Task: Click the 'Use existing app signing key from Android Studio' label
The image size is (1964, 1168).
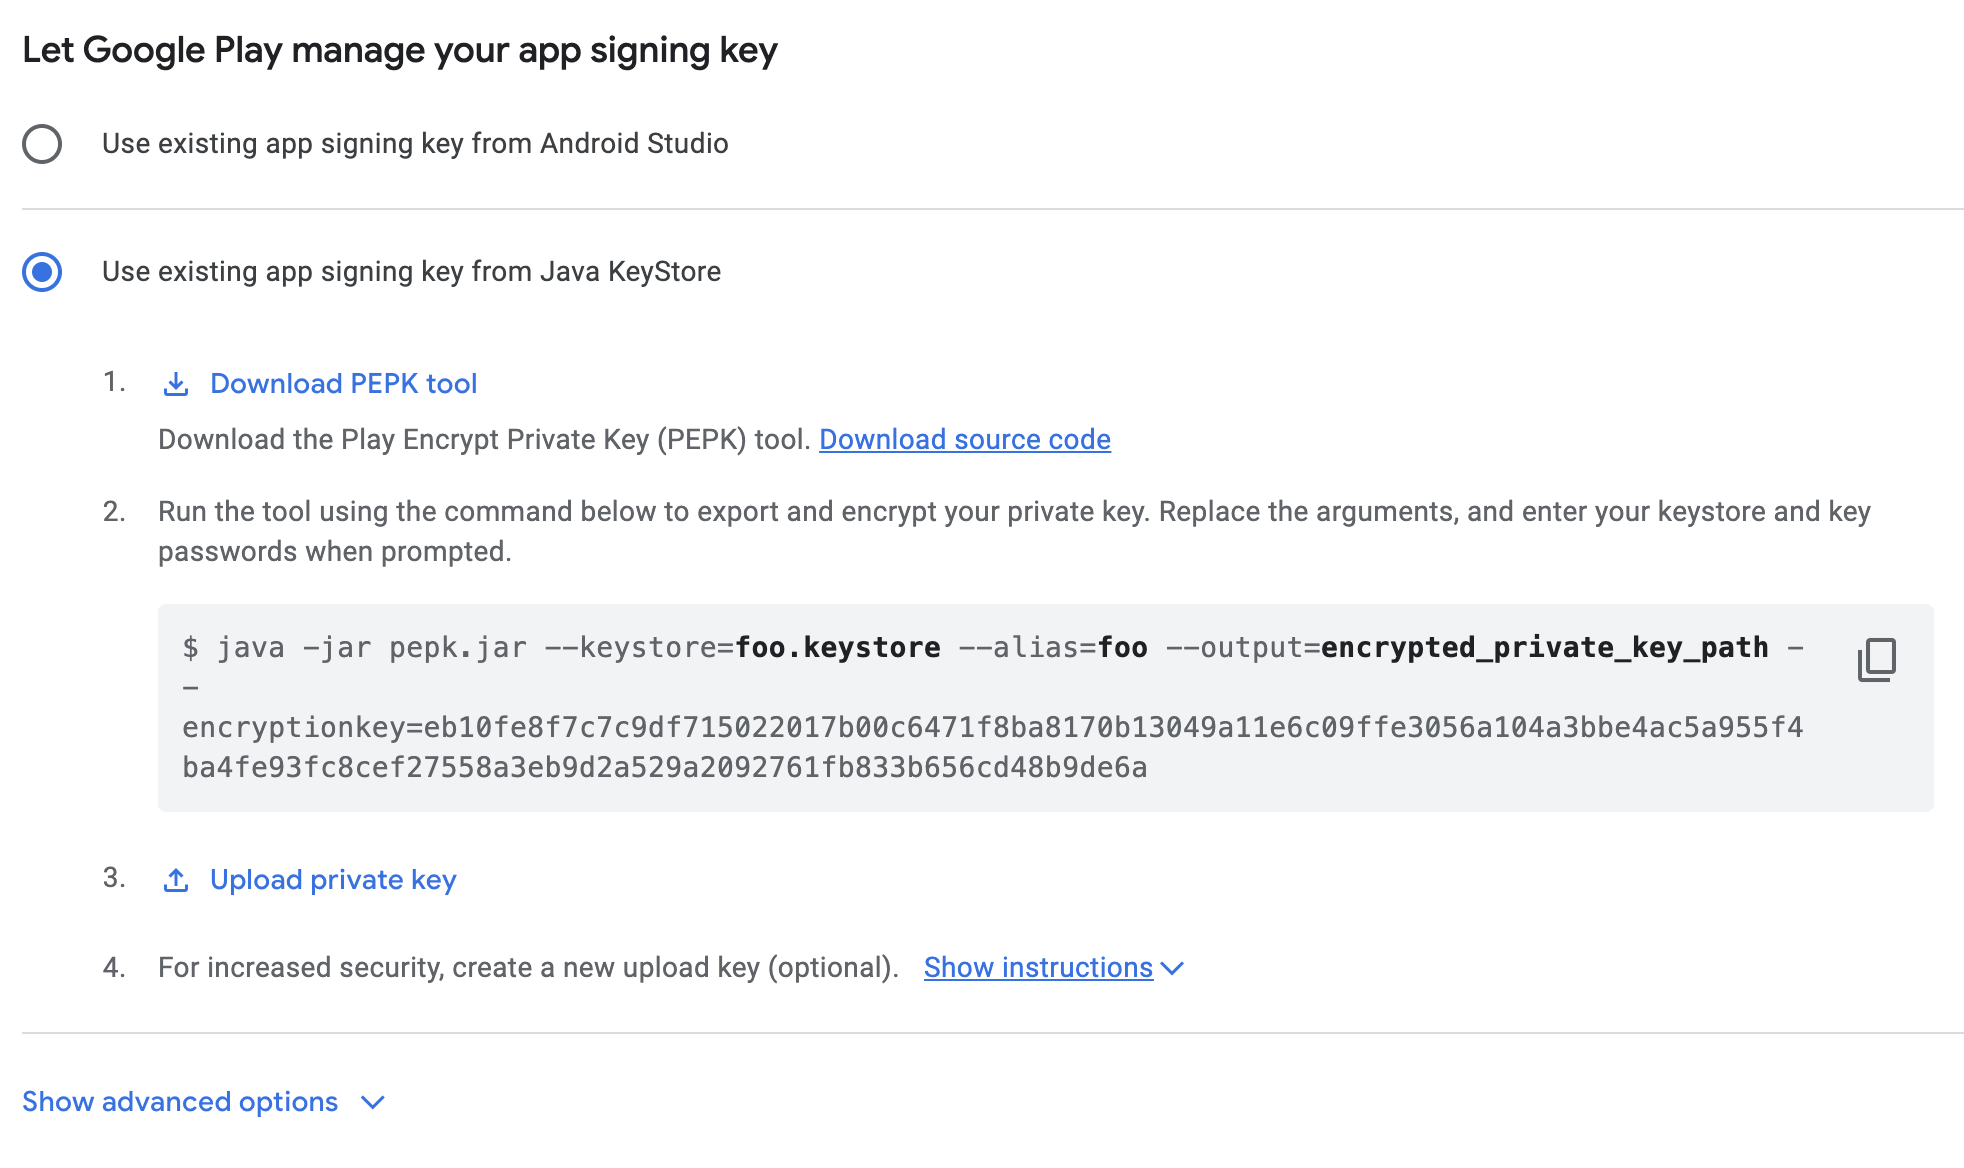Action: click(415, 144)
